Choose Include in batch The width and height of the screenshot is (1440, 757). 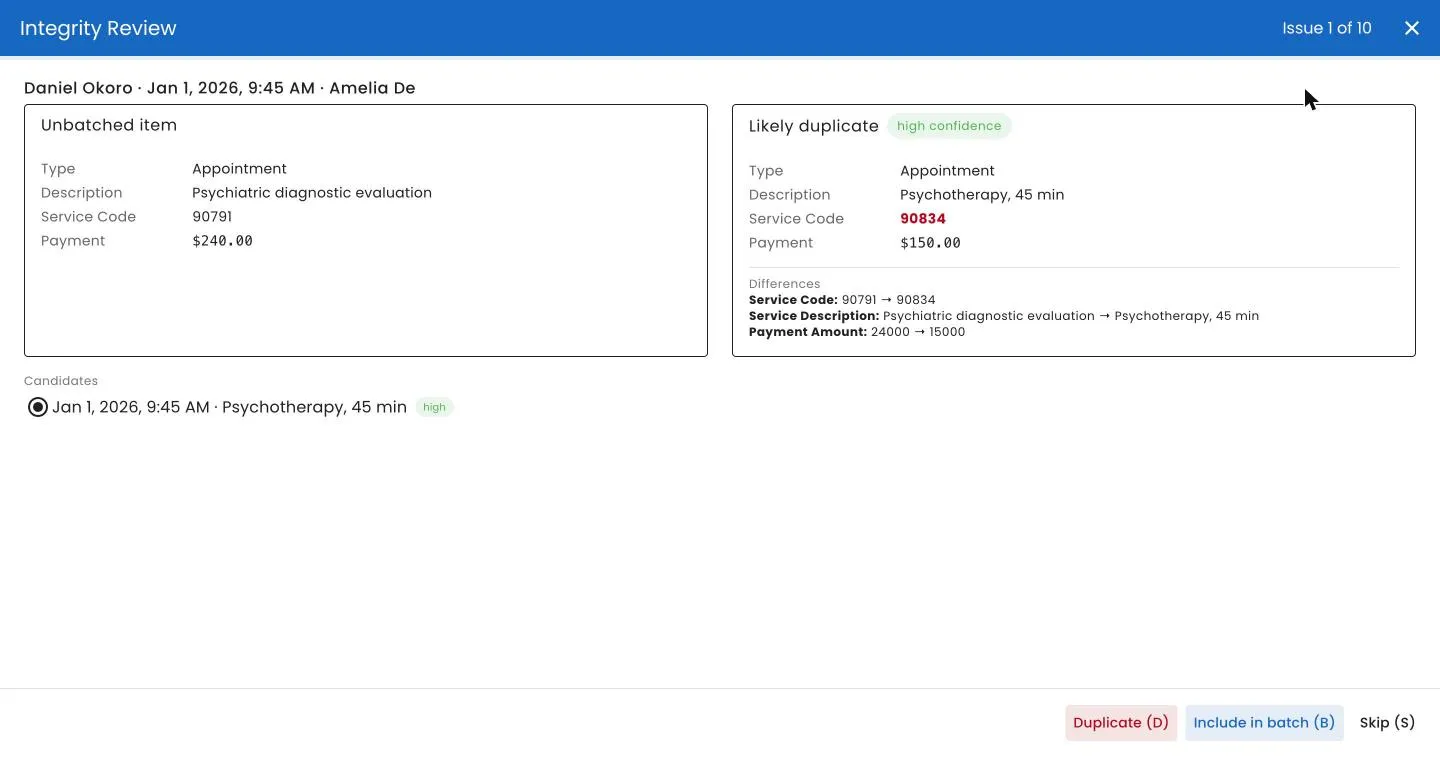(1264, 723)
